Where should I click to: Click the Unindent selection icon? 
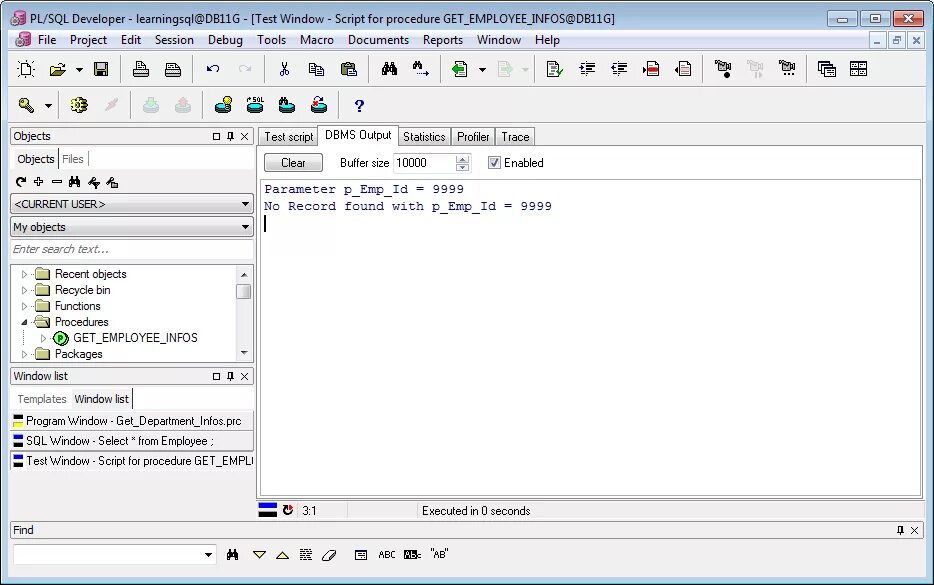click(619, 69)
